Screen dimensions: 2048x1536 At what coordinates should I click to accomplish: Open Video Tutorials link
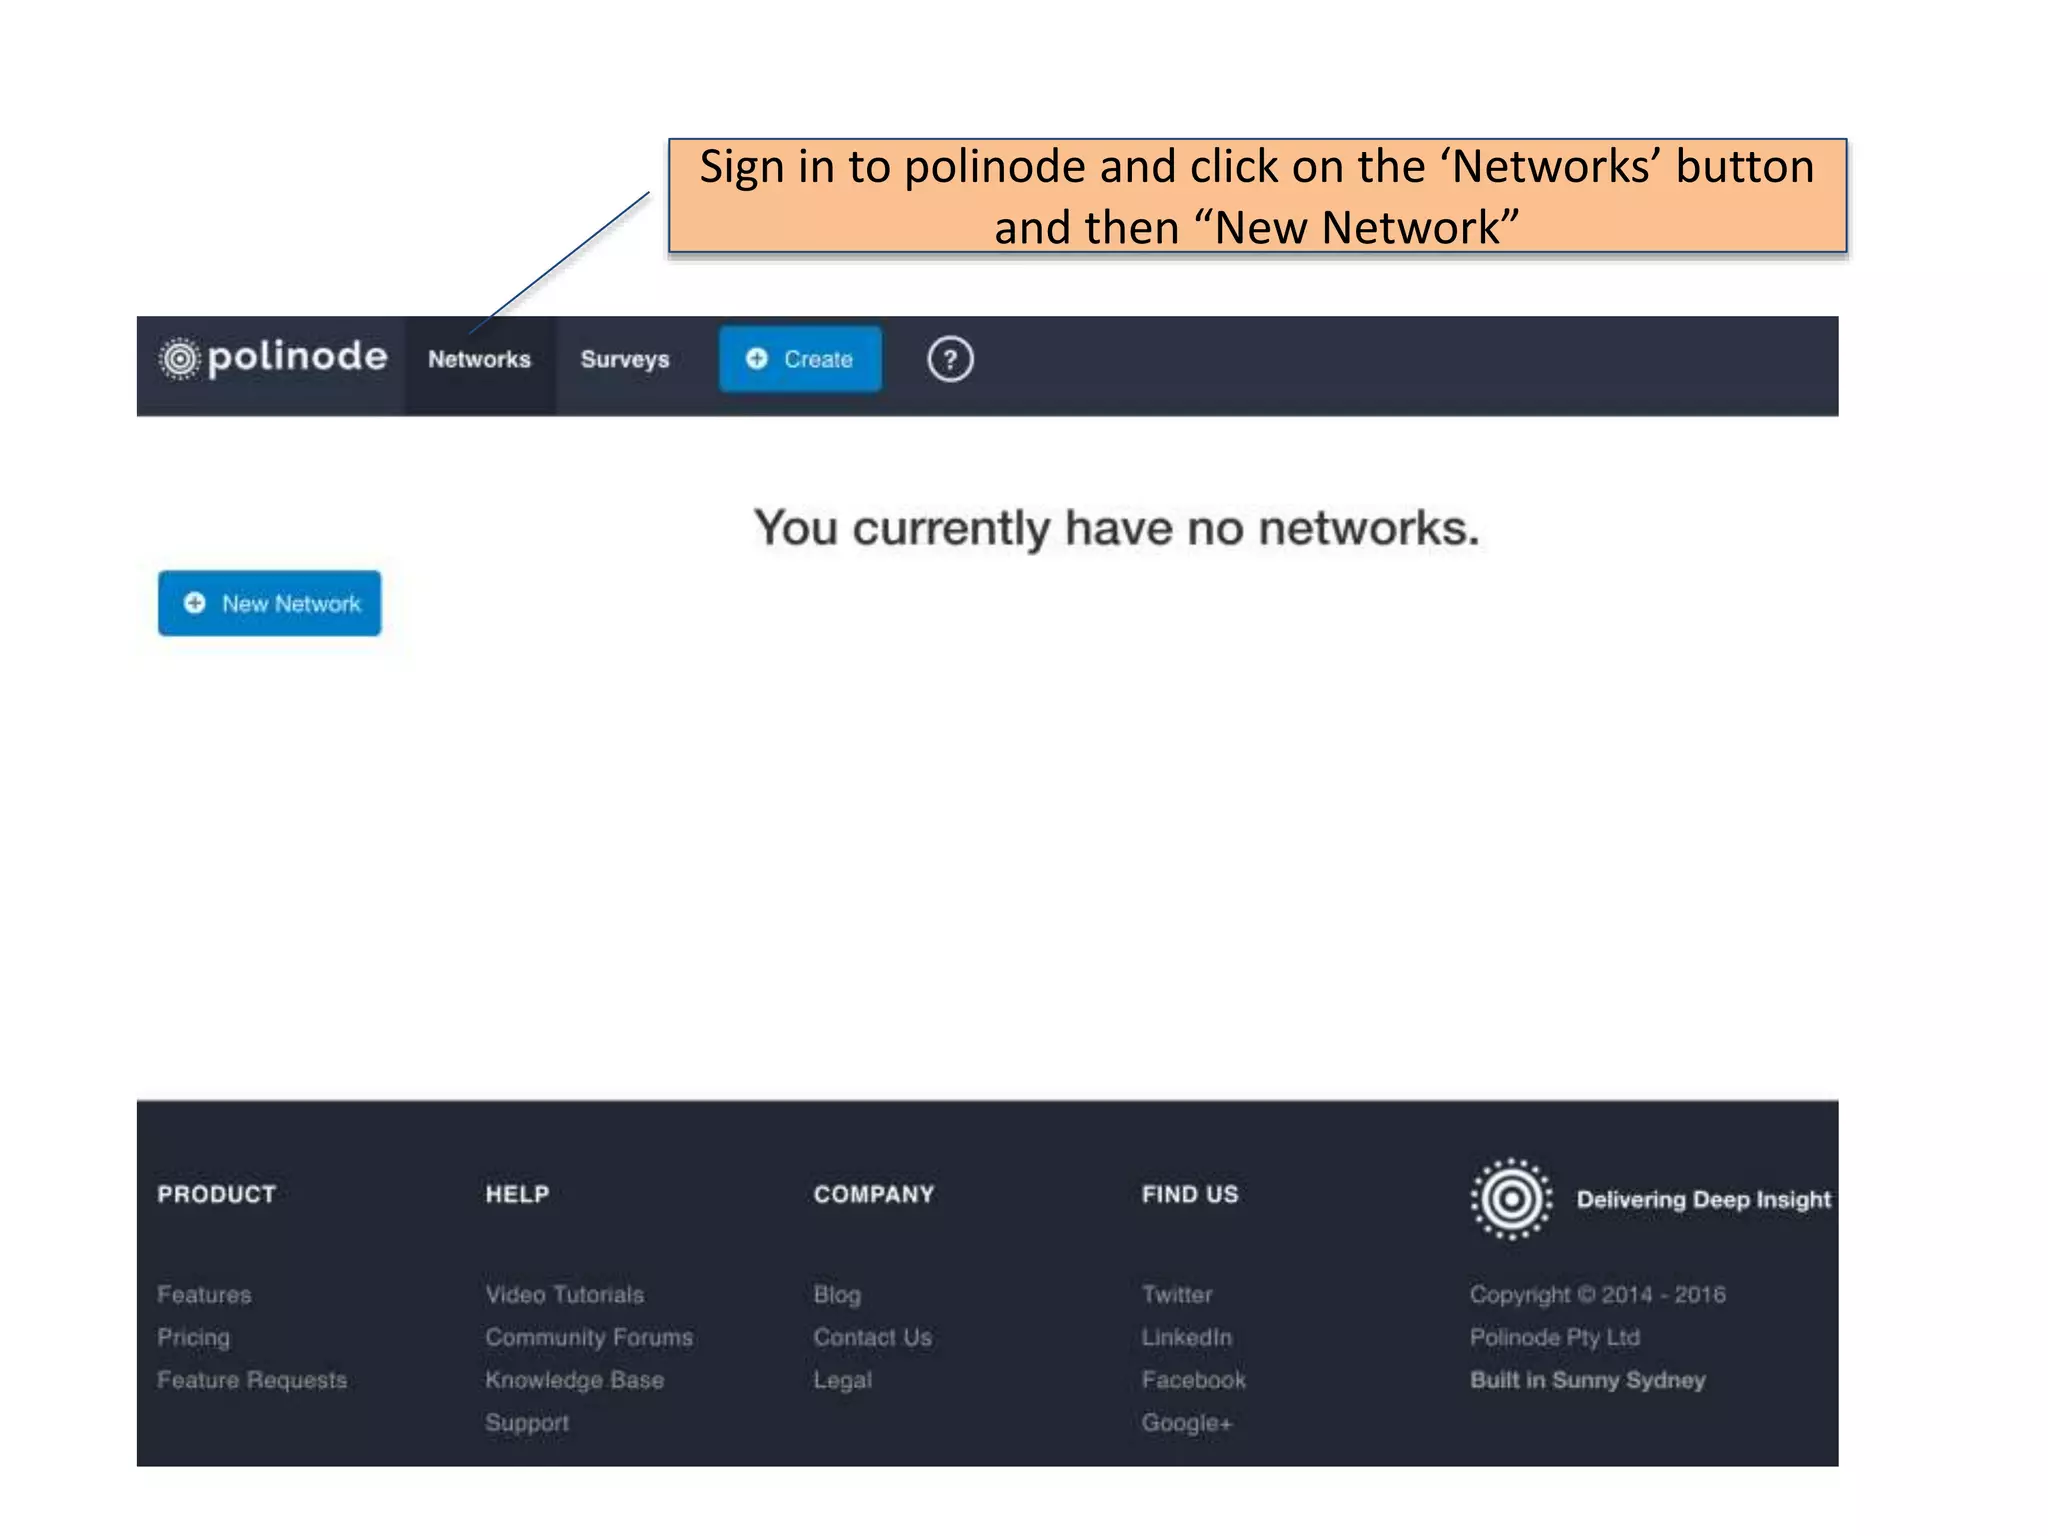(x=564, y=1294)
